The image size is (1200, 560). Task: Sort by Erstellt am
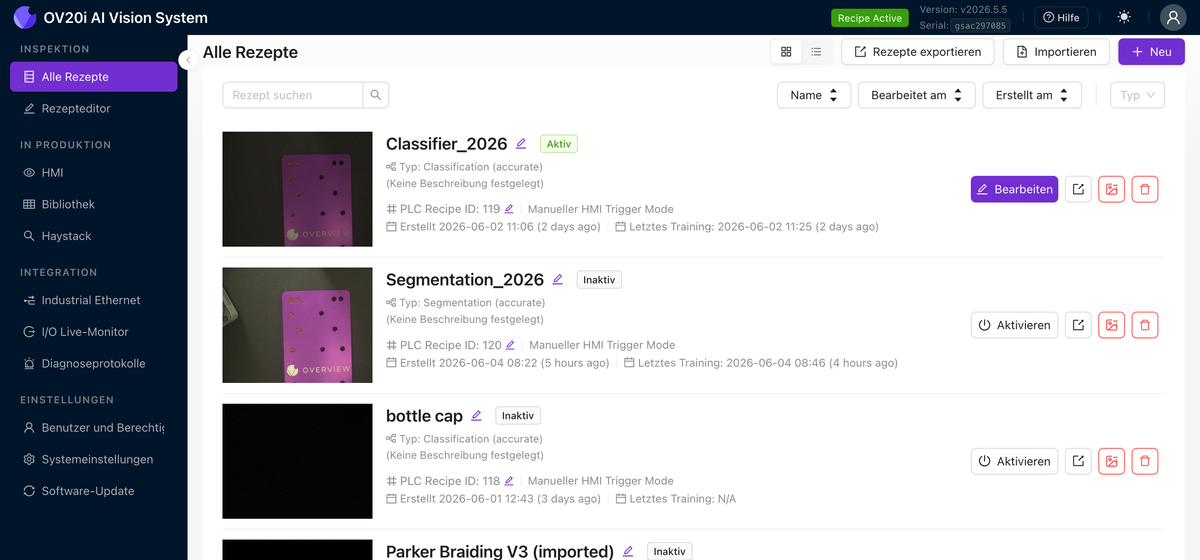(1032, 95)
